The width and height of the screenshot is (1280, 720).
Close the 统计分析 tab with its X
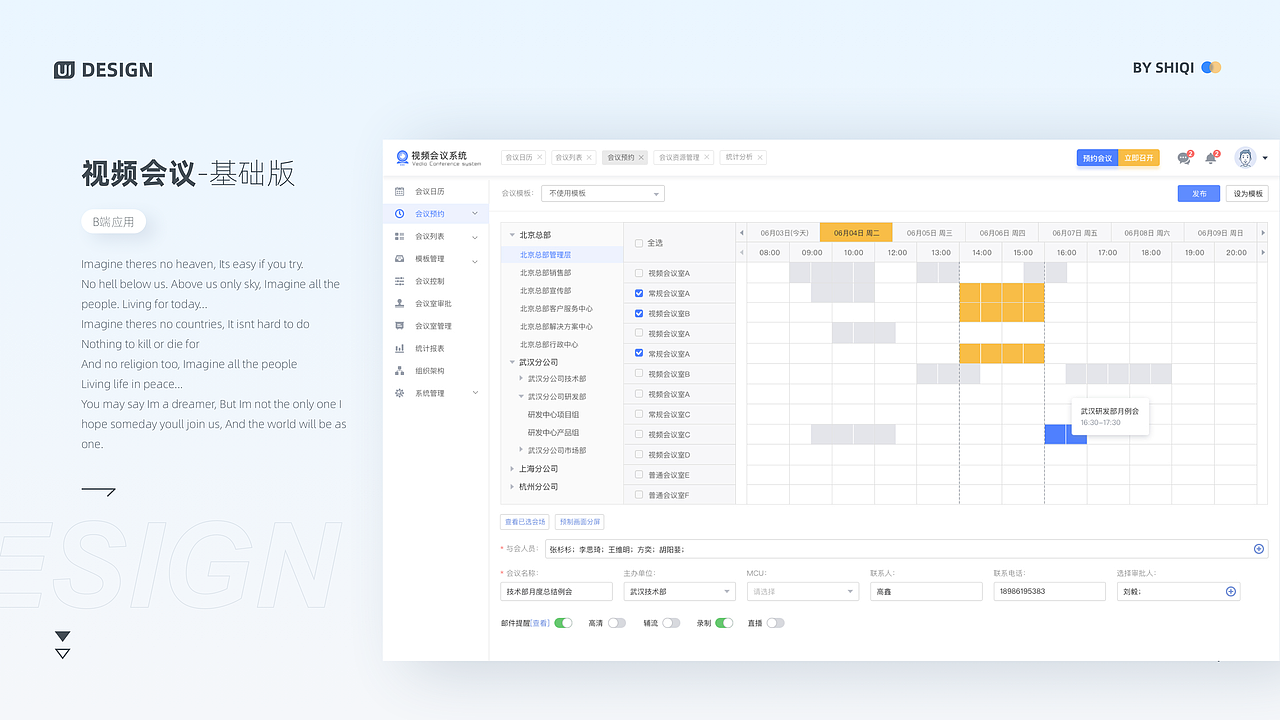[760, 157]
